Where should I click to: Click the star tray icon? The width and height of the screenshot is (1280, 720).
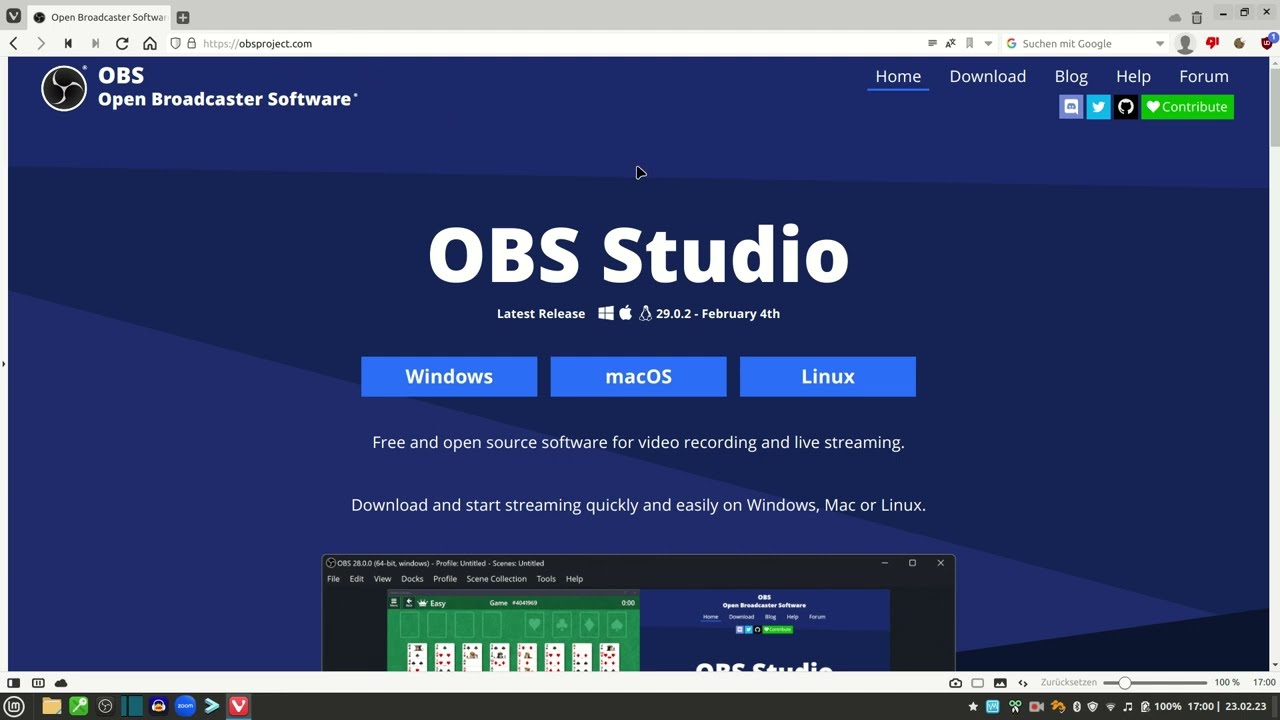[973, 707]
